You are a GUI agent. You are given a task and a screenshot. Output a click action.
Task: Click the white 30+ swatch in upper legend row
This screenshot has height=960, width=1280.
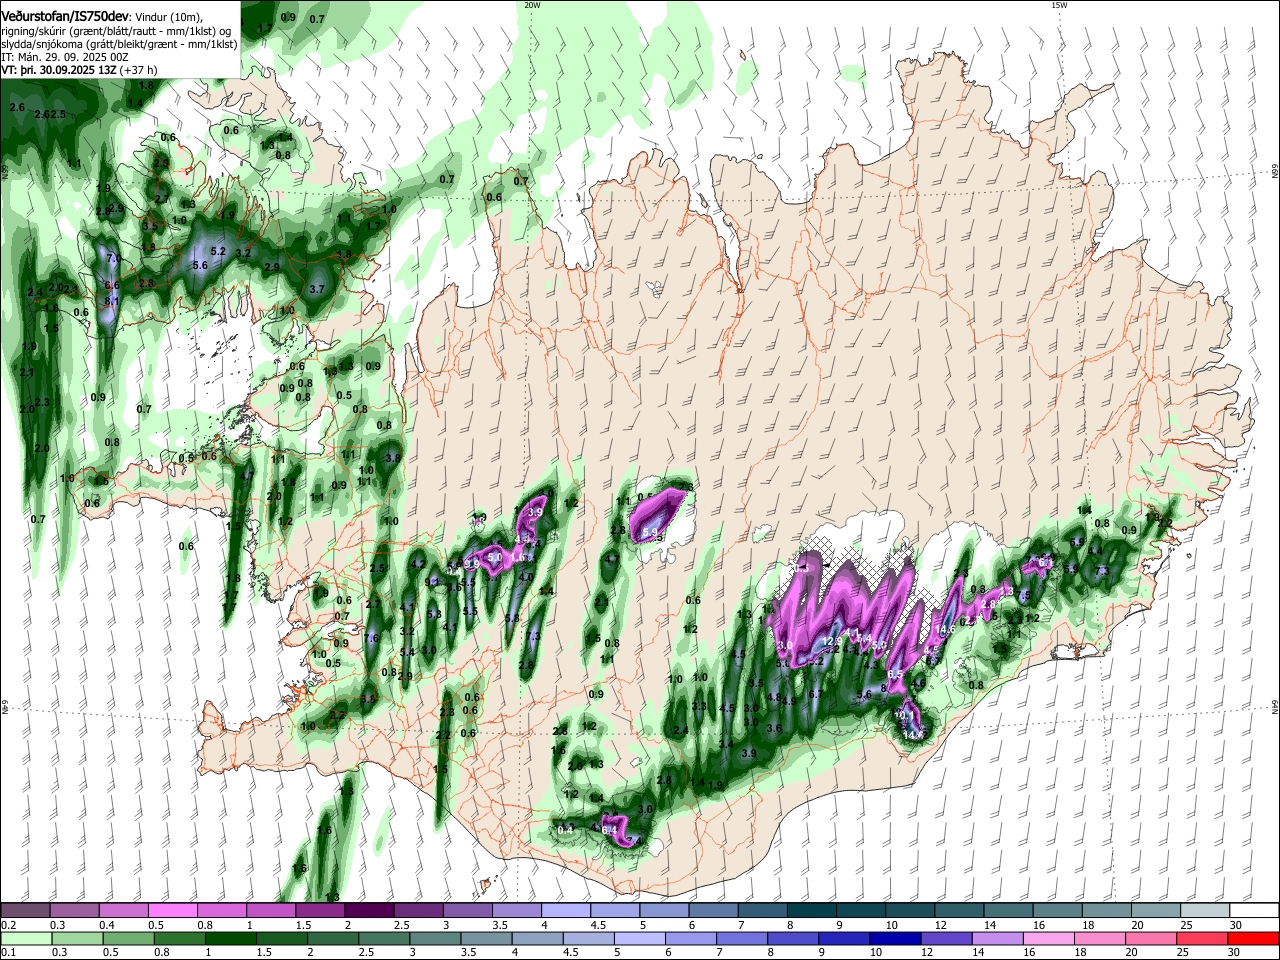1255,911
